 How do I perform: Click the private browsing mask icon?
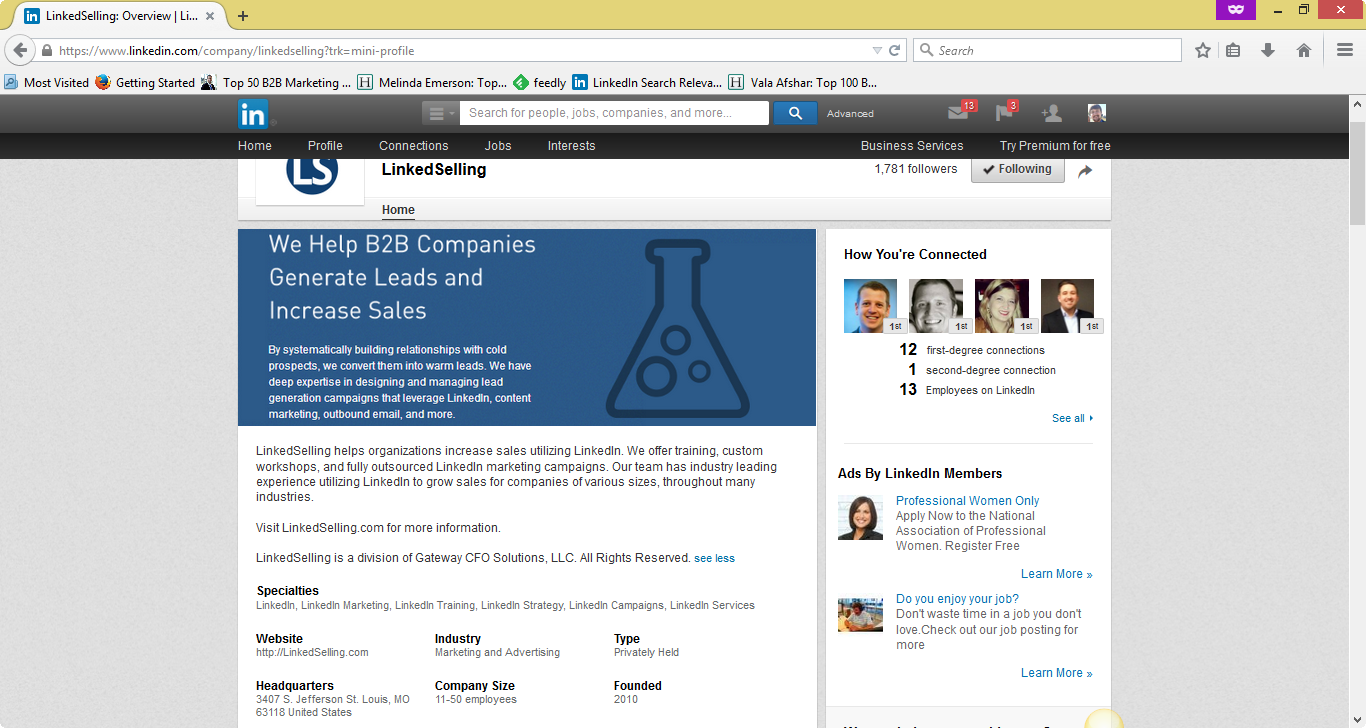pyautogui.click(x=1235, y=9)
